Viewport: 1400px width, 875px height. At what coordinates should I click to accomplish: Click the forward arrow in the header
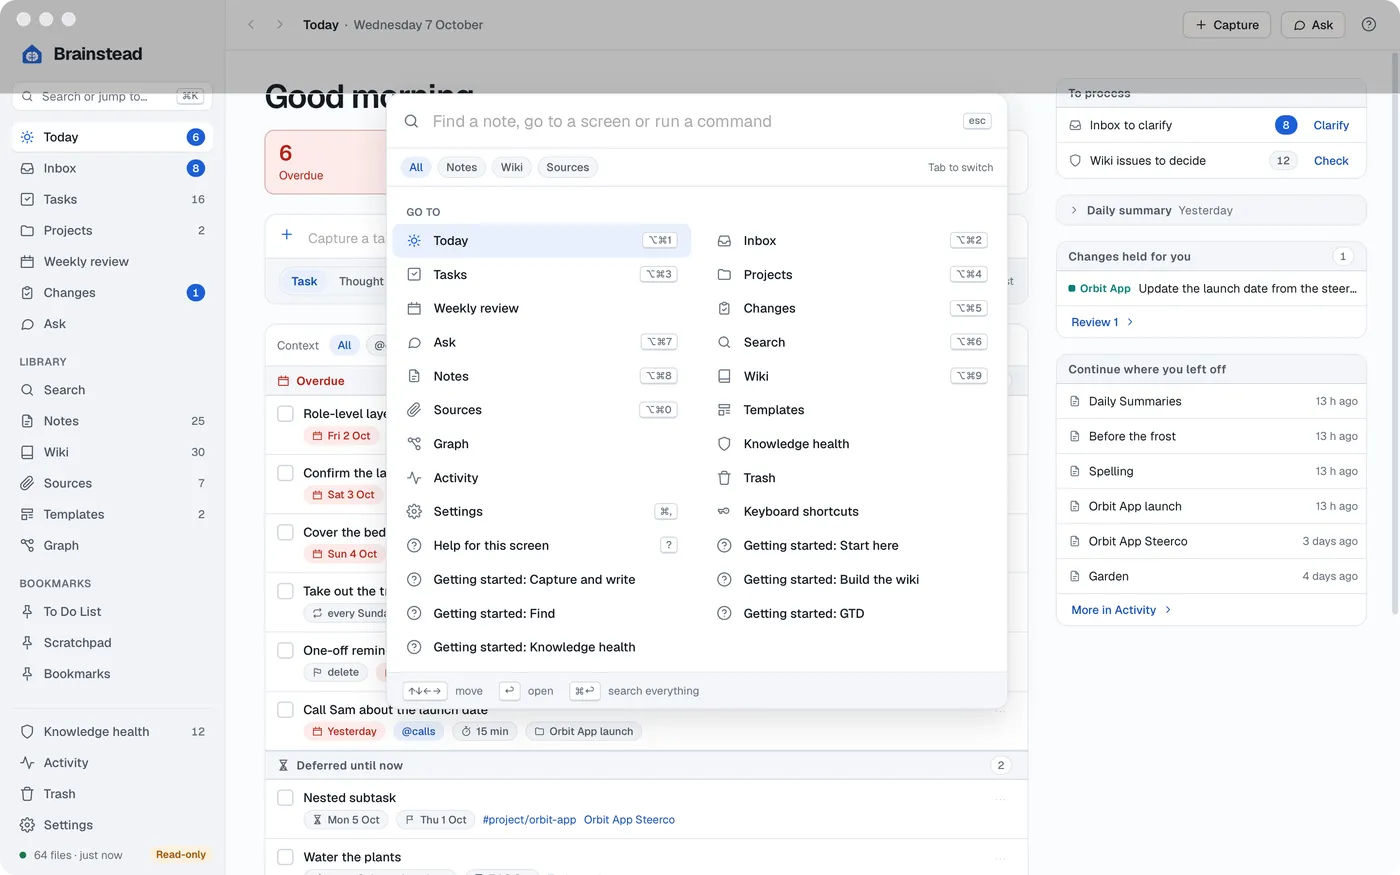click(x=280, y=25)
